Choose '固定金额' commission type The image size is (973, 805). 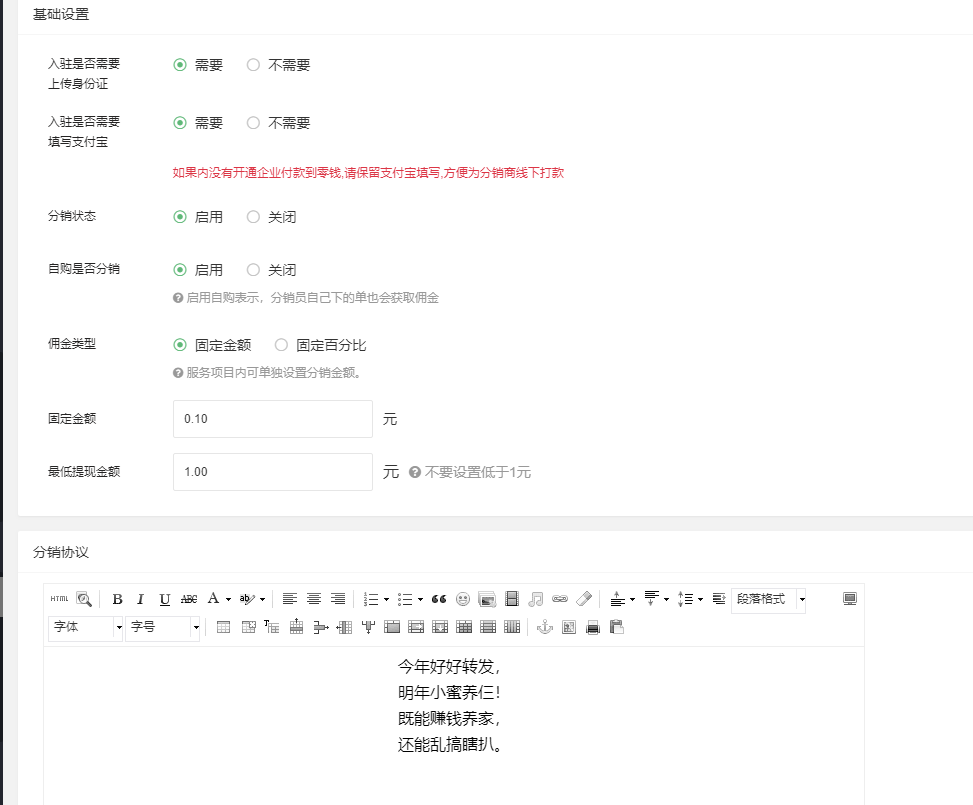pyautogui.click(x=180, y=345)
